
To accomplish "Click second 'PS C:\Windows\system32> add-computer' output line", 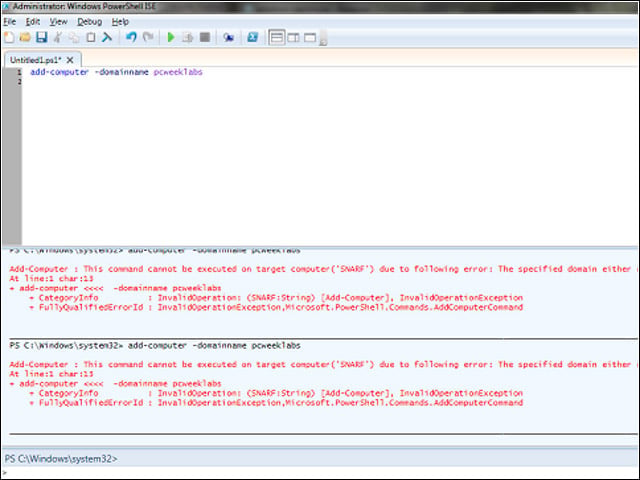I will pyautogui.click(x=155, y=346).
